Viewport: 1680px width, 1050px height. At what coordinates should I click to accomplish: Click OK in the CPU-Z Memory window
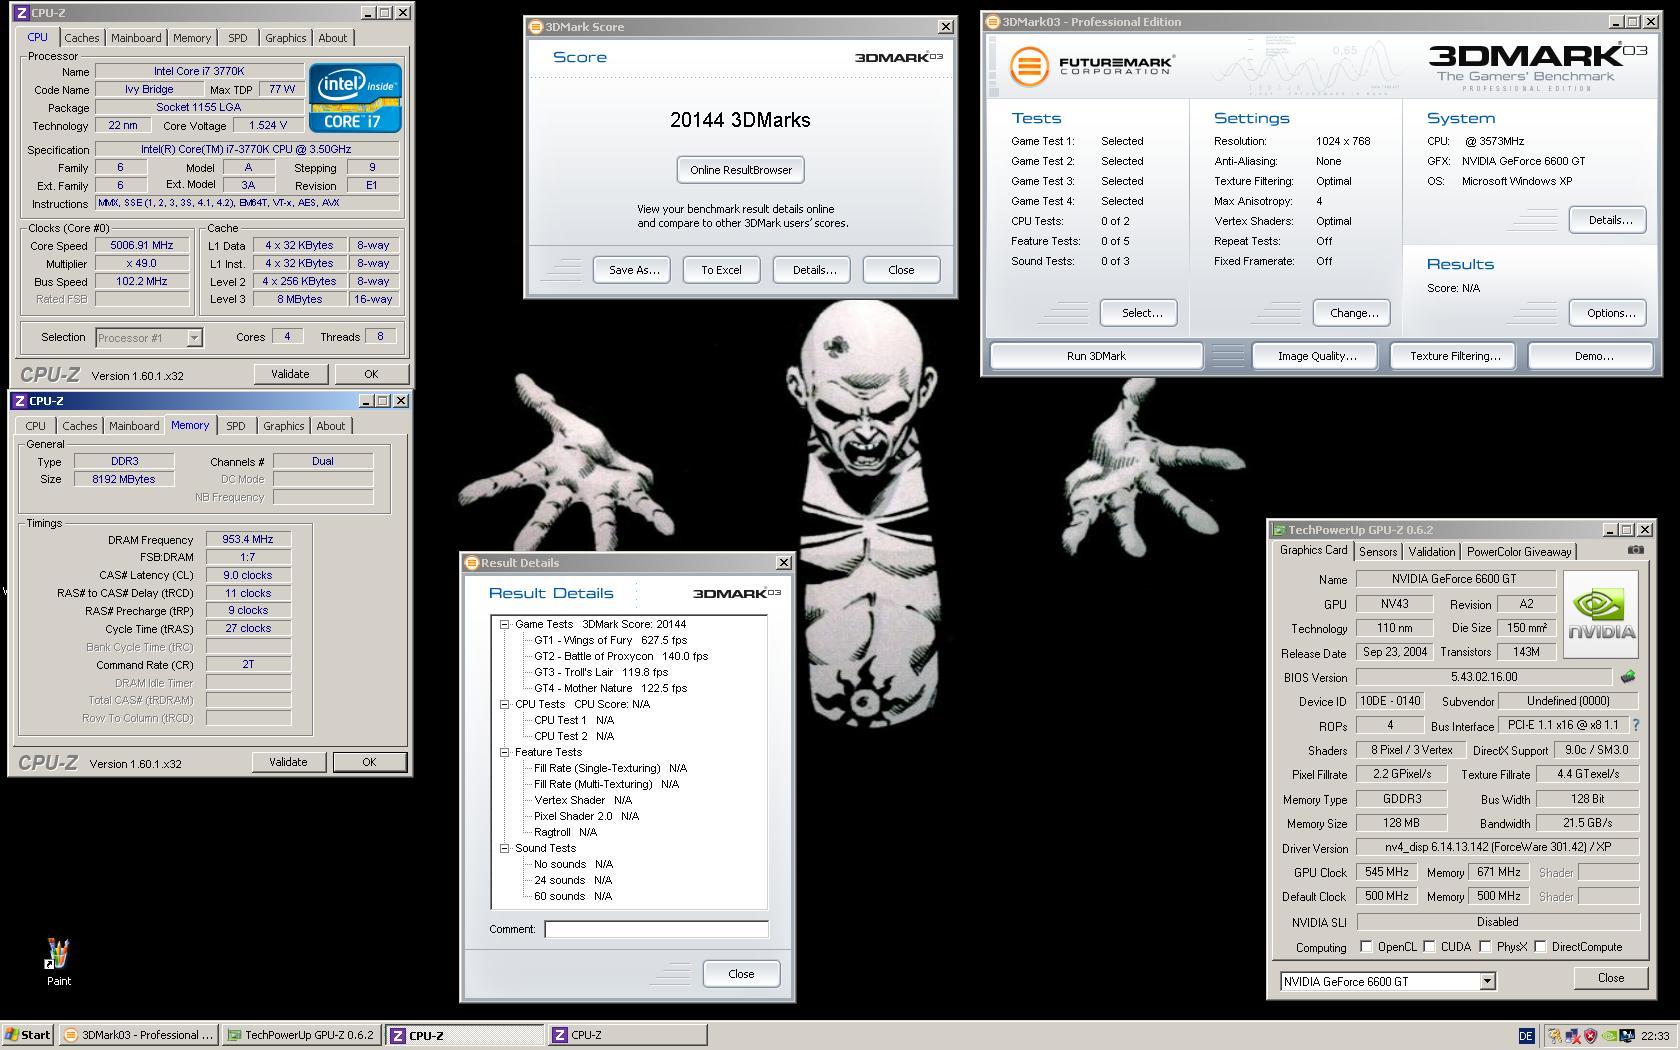click(x=369, y=762)
